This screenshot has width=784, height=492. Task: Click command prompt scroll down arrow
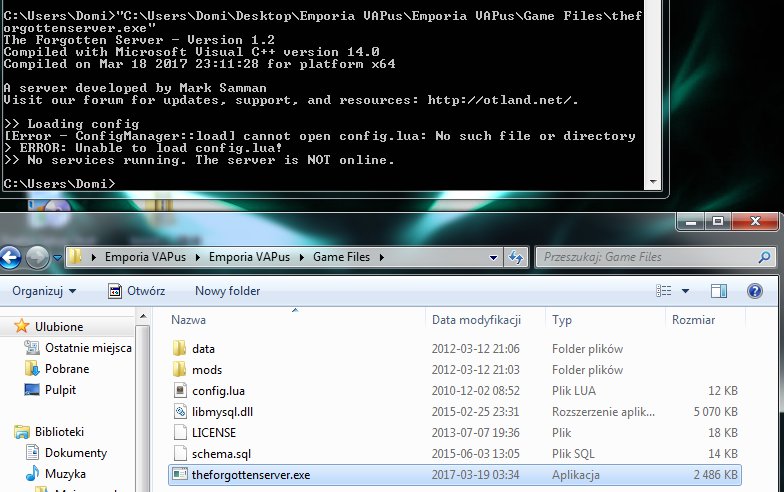pyautogui.click(x=653, y=182)
